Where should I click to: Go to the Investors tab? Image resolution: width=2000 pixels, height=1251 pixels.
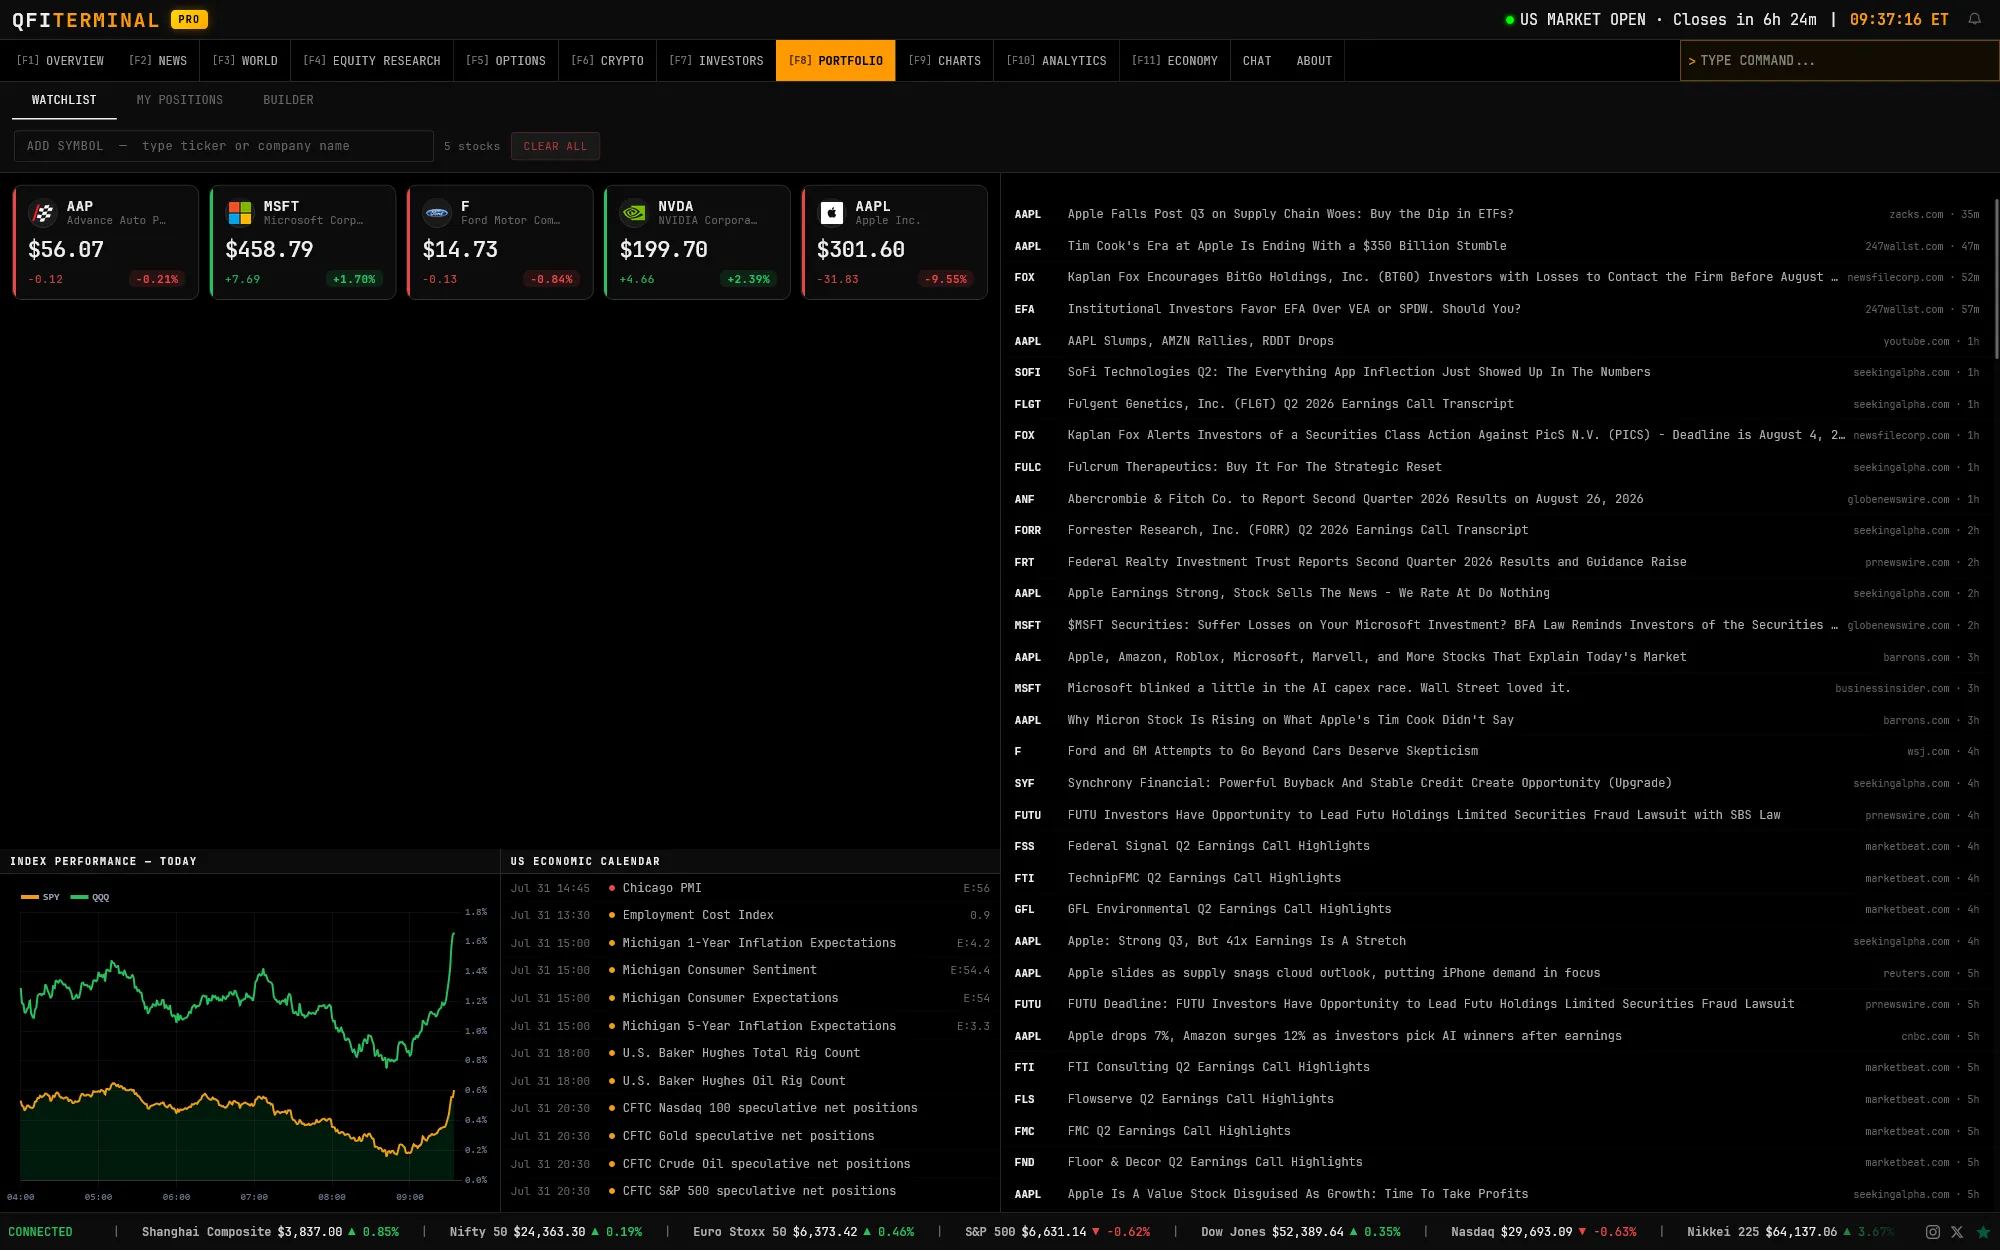click(x=716, y=61)
